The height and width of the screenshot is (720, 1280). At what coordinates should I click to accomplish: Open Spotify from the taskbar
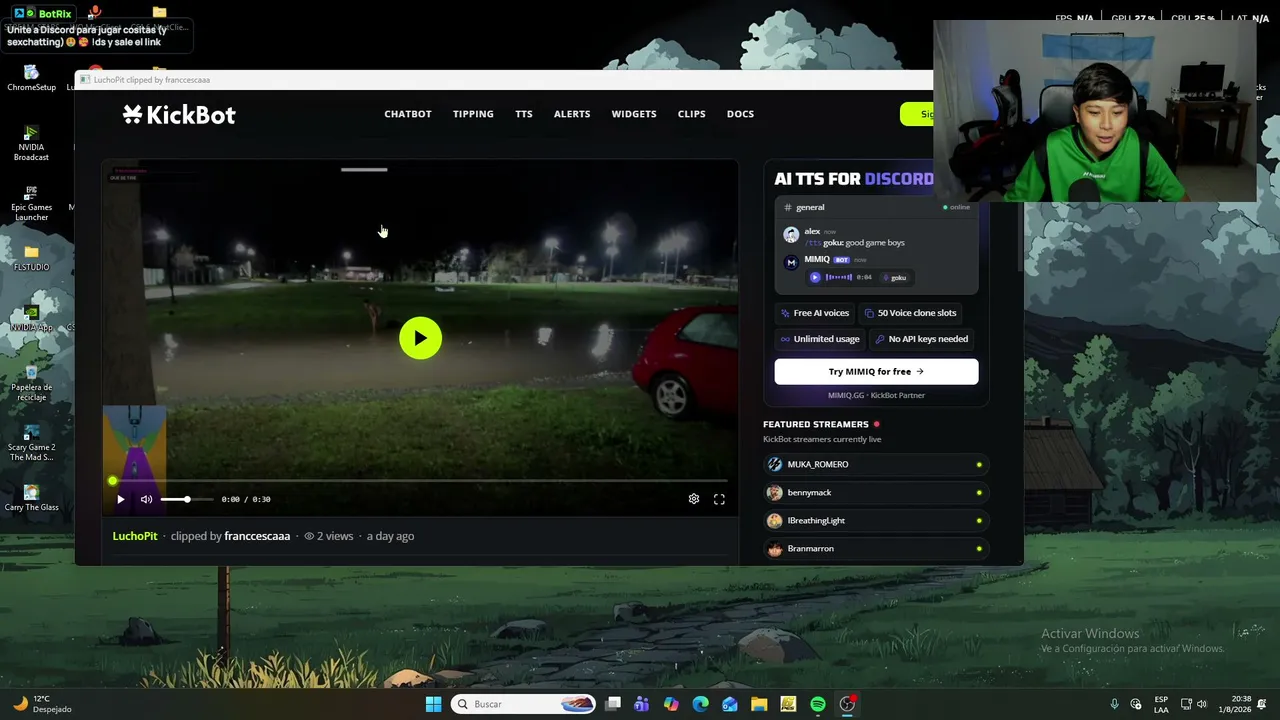point(818,704)
